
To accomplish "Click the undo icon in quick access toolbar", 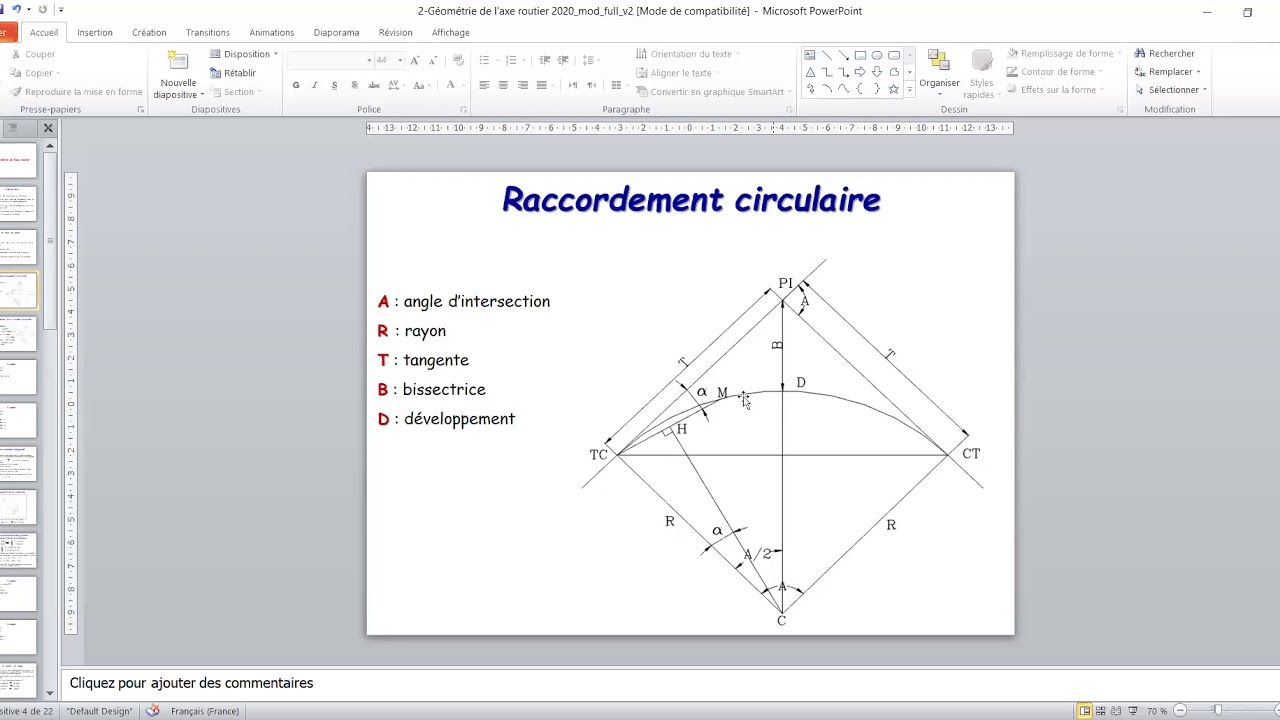I will click(x=17, y=9).
